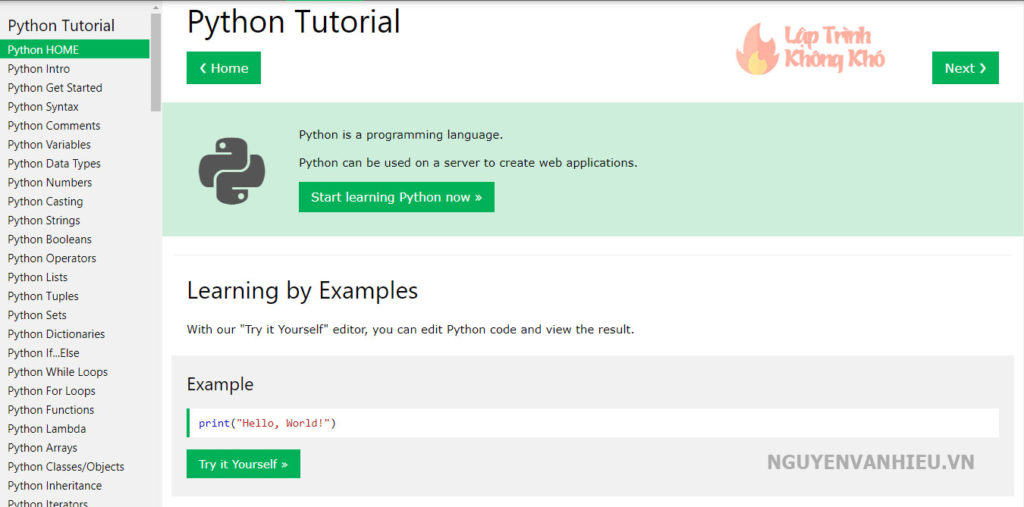
Task: Navigate to Python Variables in sidebar
Action: 49,145
